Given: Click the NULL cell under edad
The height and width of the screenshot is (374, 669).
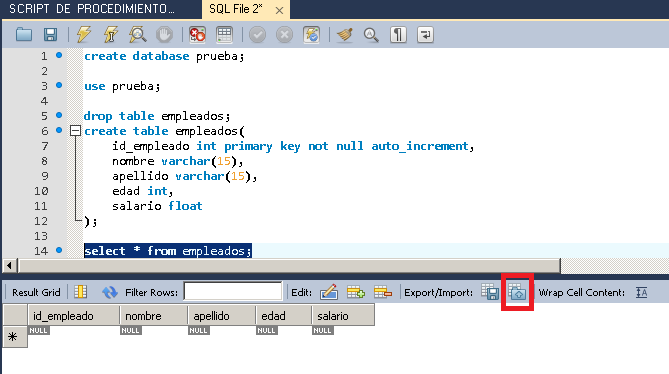Looking at the screenshot, I should (x=266, y=331).
